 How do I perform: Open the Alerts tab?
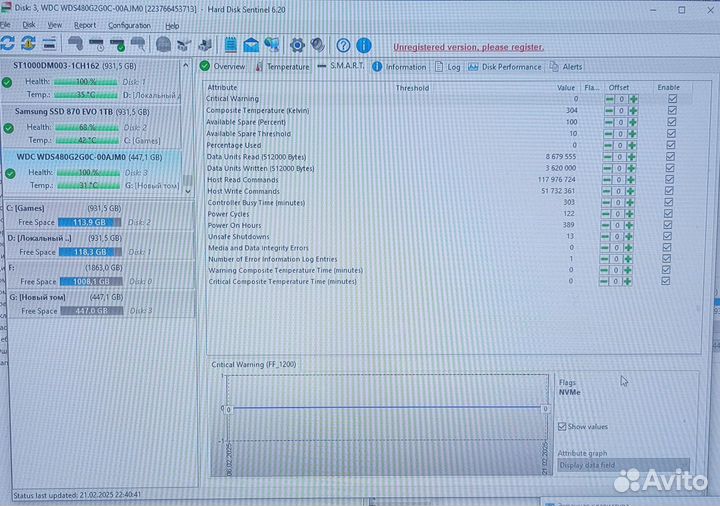tap(566, 67)
